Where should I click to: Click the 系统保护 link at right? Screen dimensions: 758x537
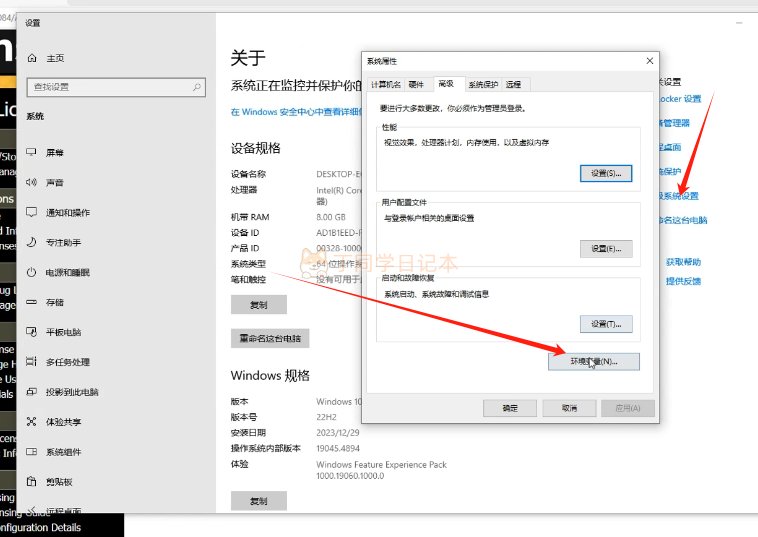[670, 171]
